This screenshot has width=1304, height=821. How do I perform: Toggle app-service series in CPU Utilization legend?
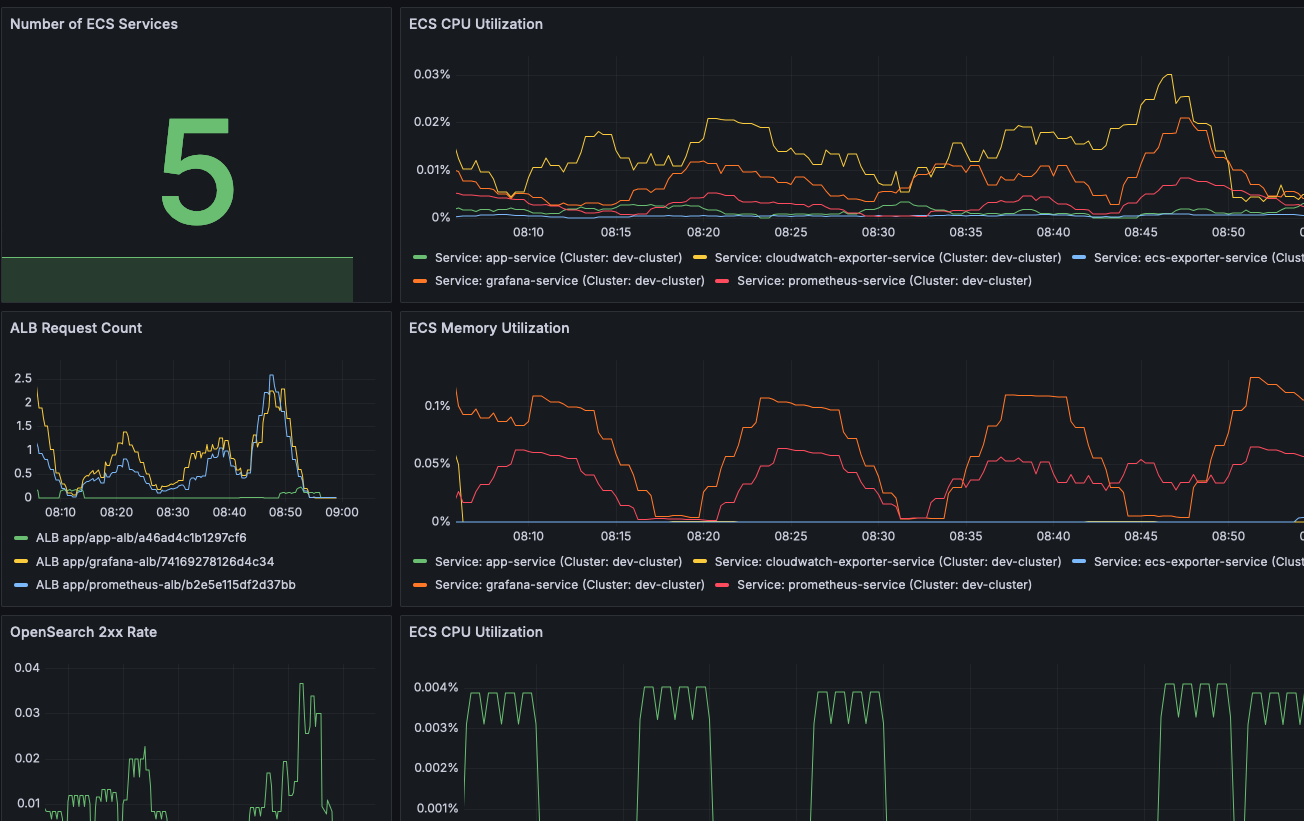558,257
